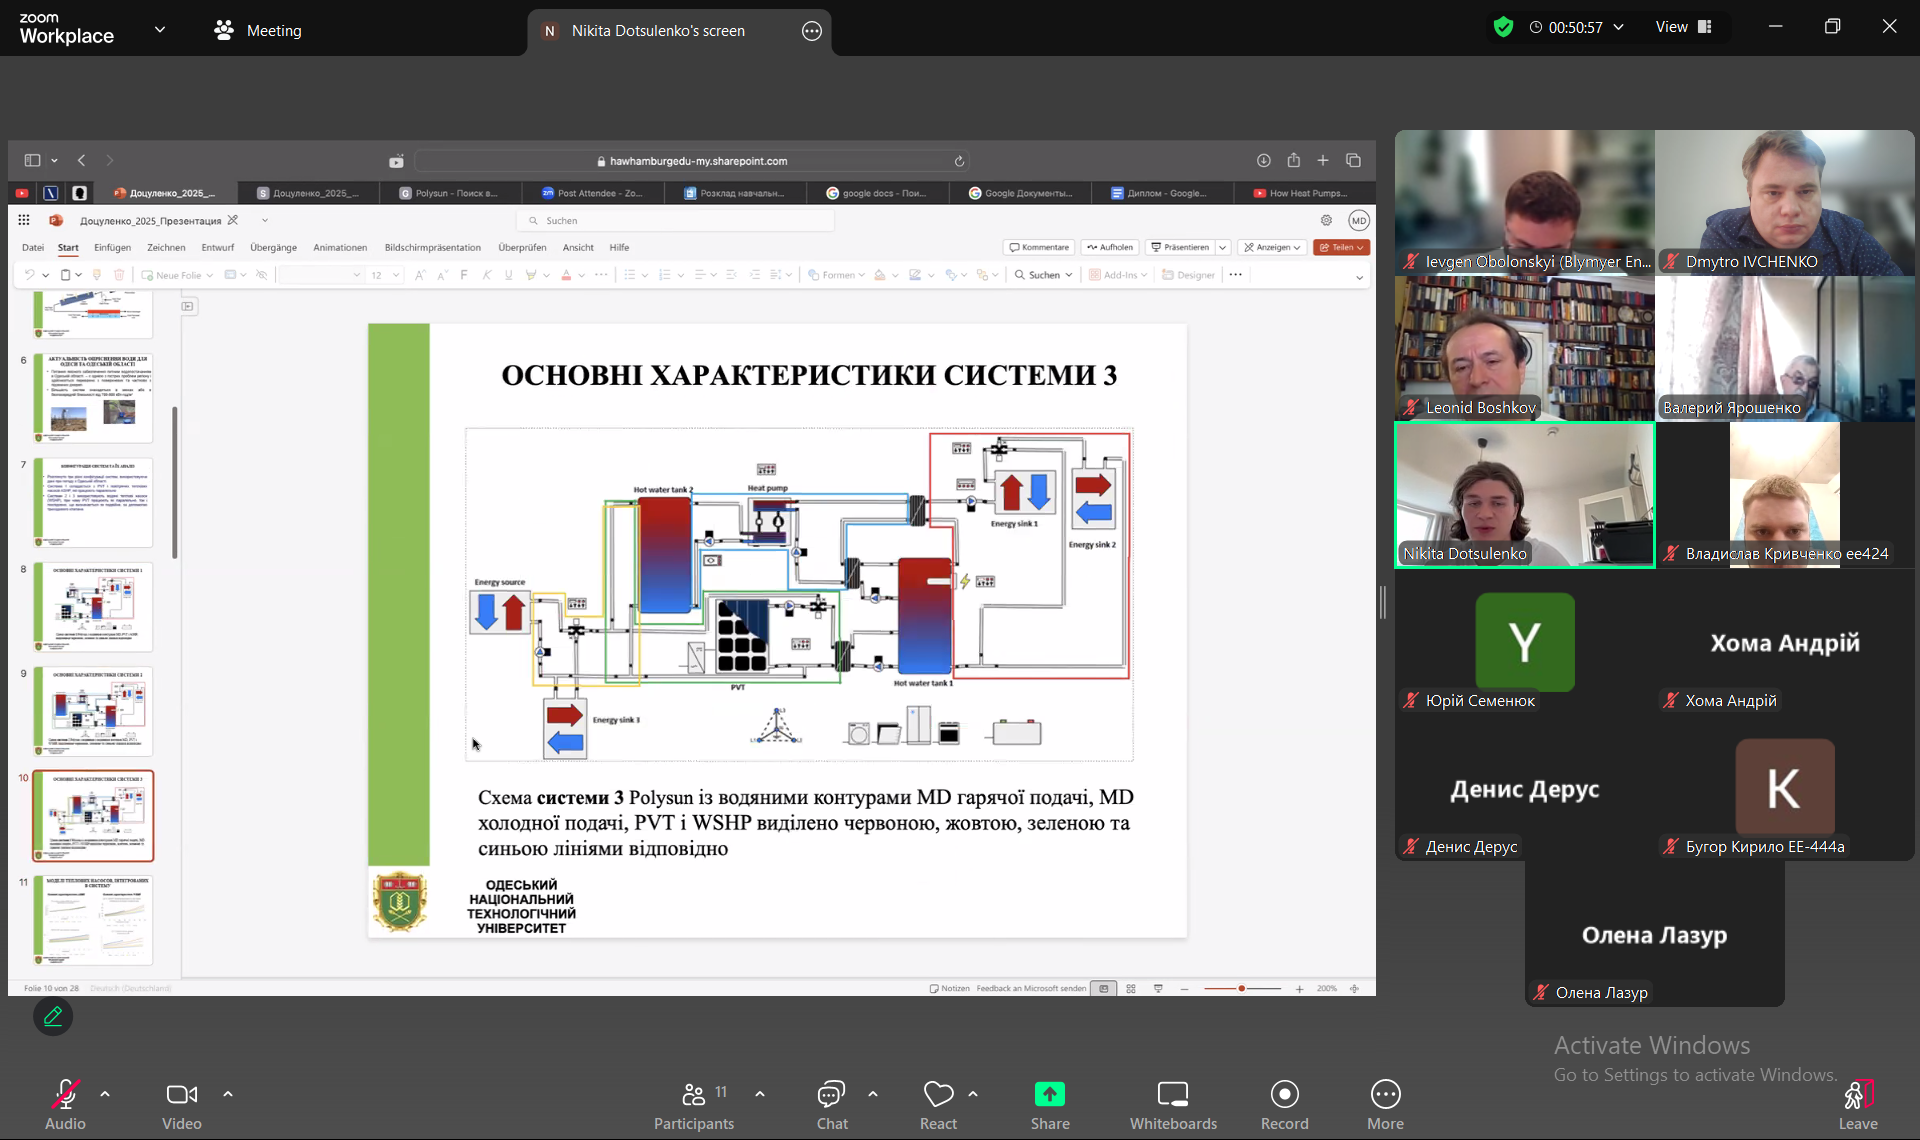Screen dimensions: 1920x1140
Task: Open the Zoom Workplace dropdown chevron
Action: click(160, 29)
